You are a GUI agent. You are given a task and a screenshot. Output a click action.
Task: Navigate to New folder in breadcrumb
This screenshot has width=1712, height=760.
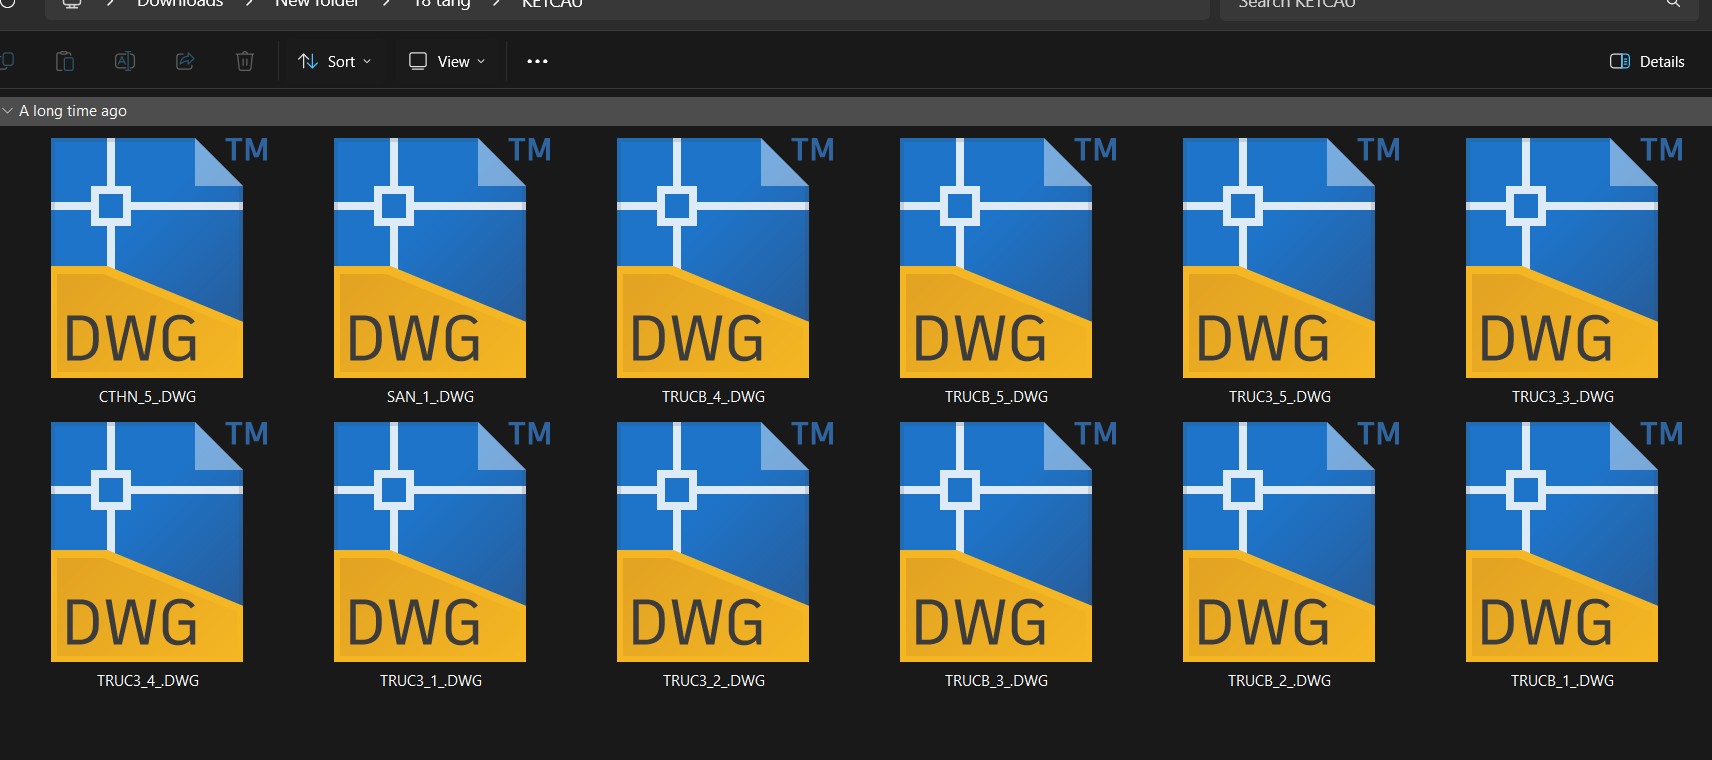[316, 4]
